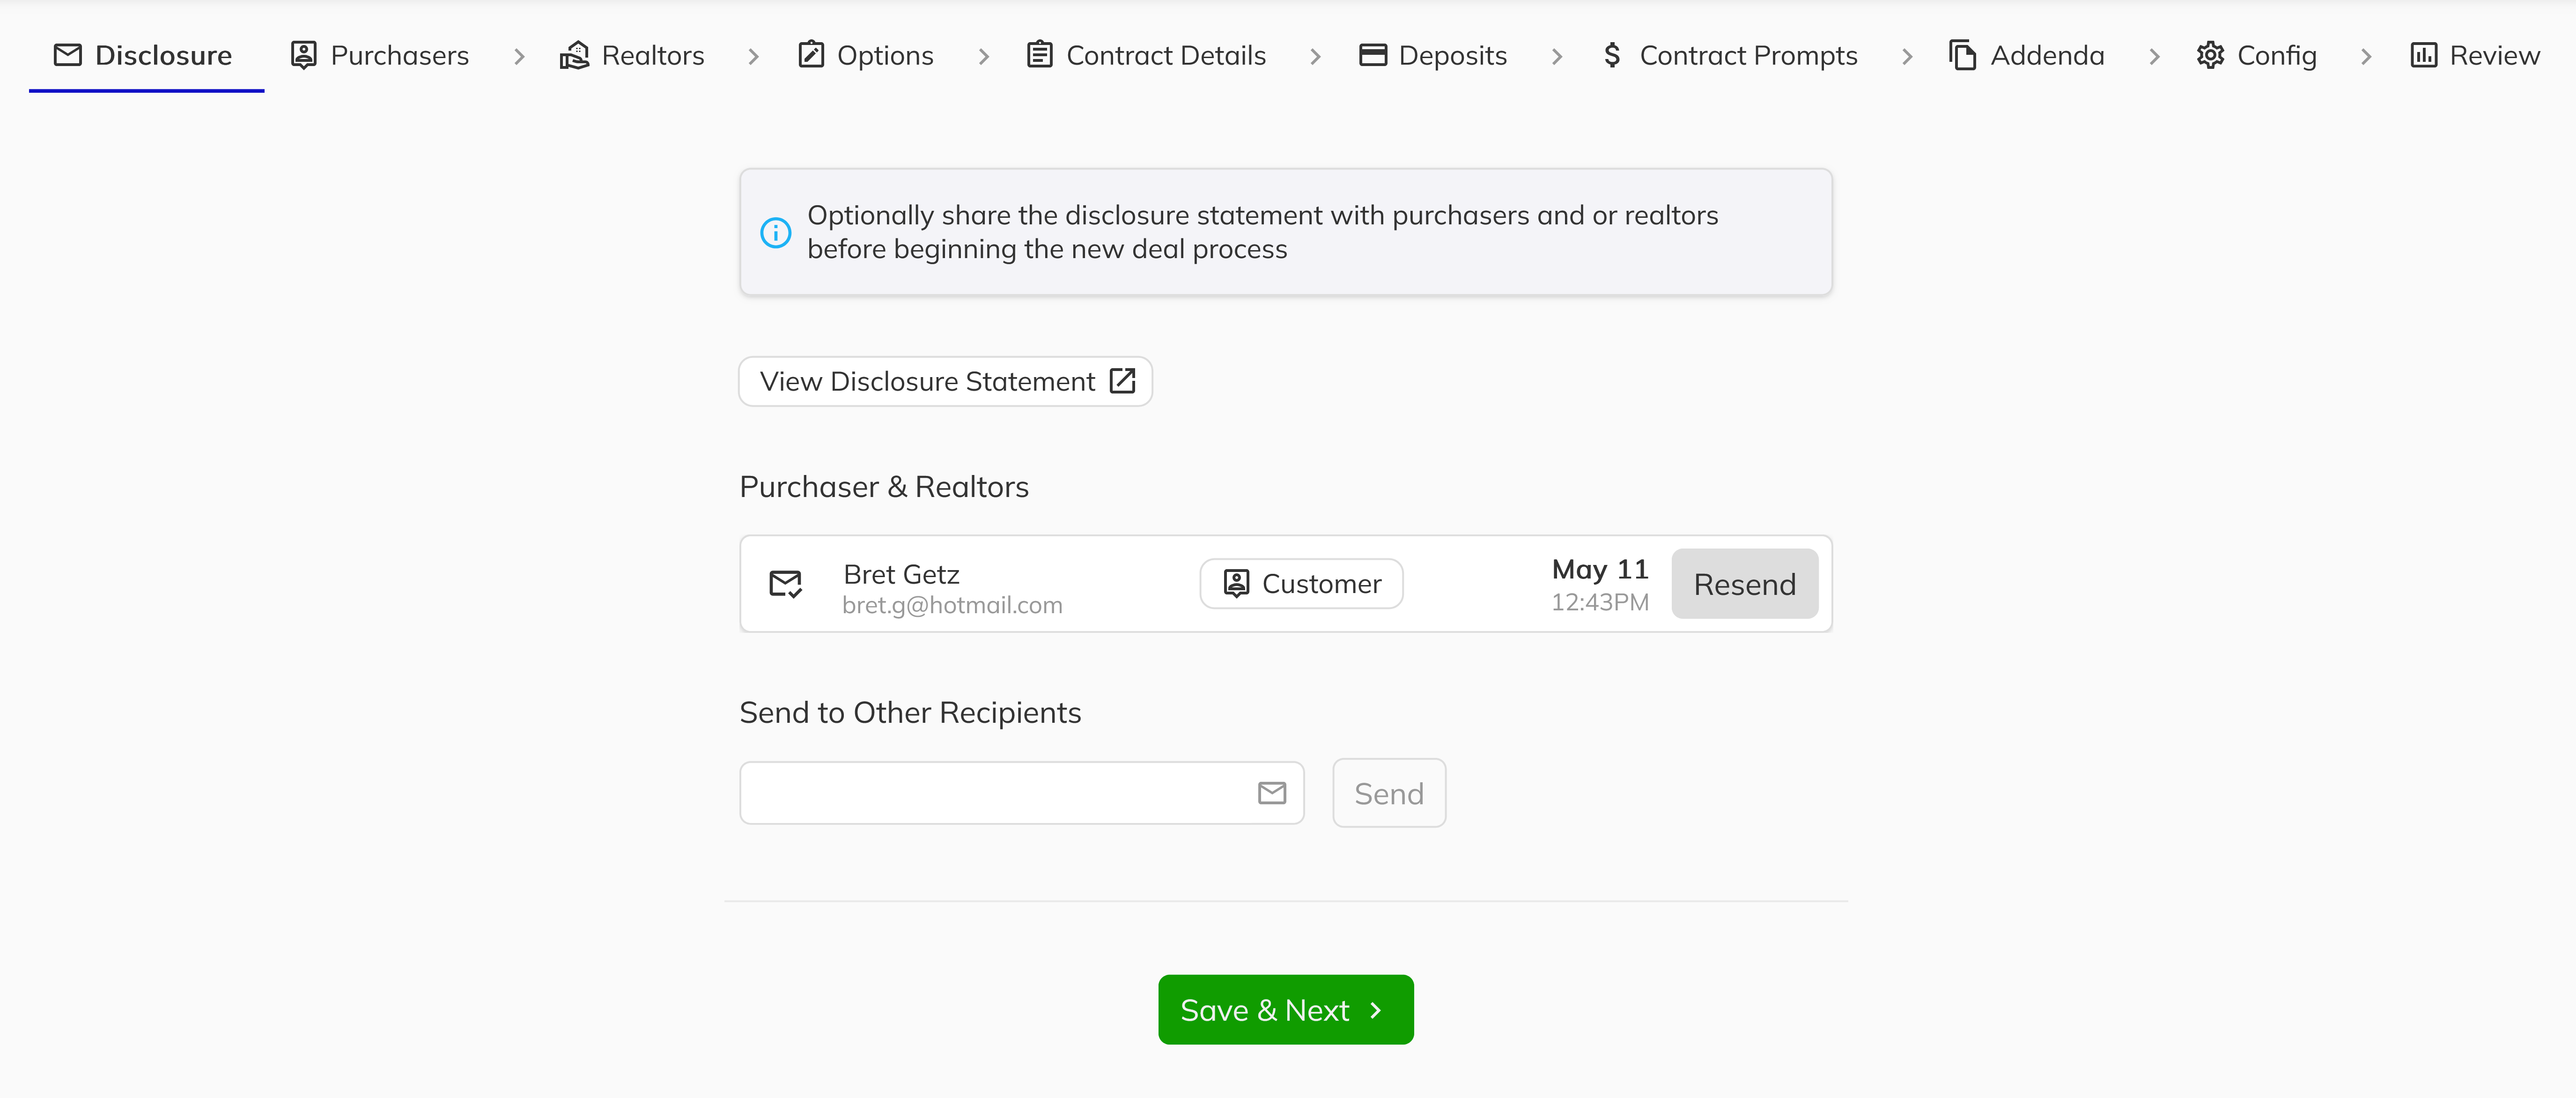Open View Disclosure Statement
Viewport: 2576px width, 1098px height.
(x=946, y=381)
